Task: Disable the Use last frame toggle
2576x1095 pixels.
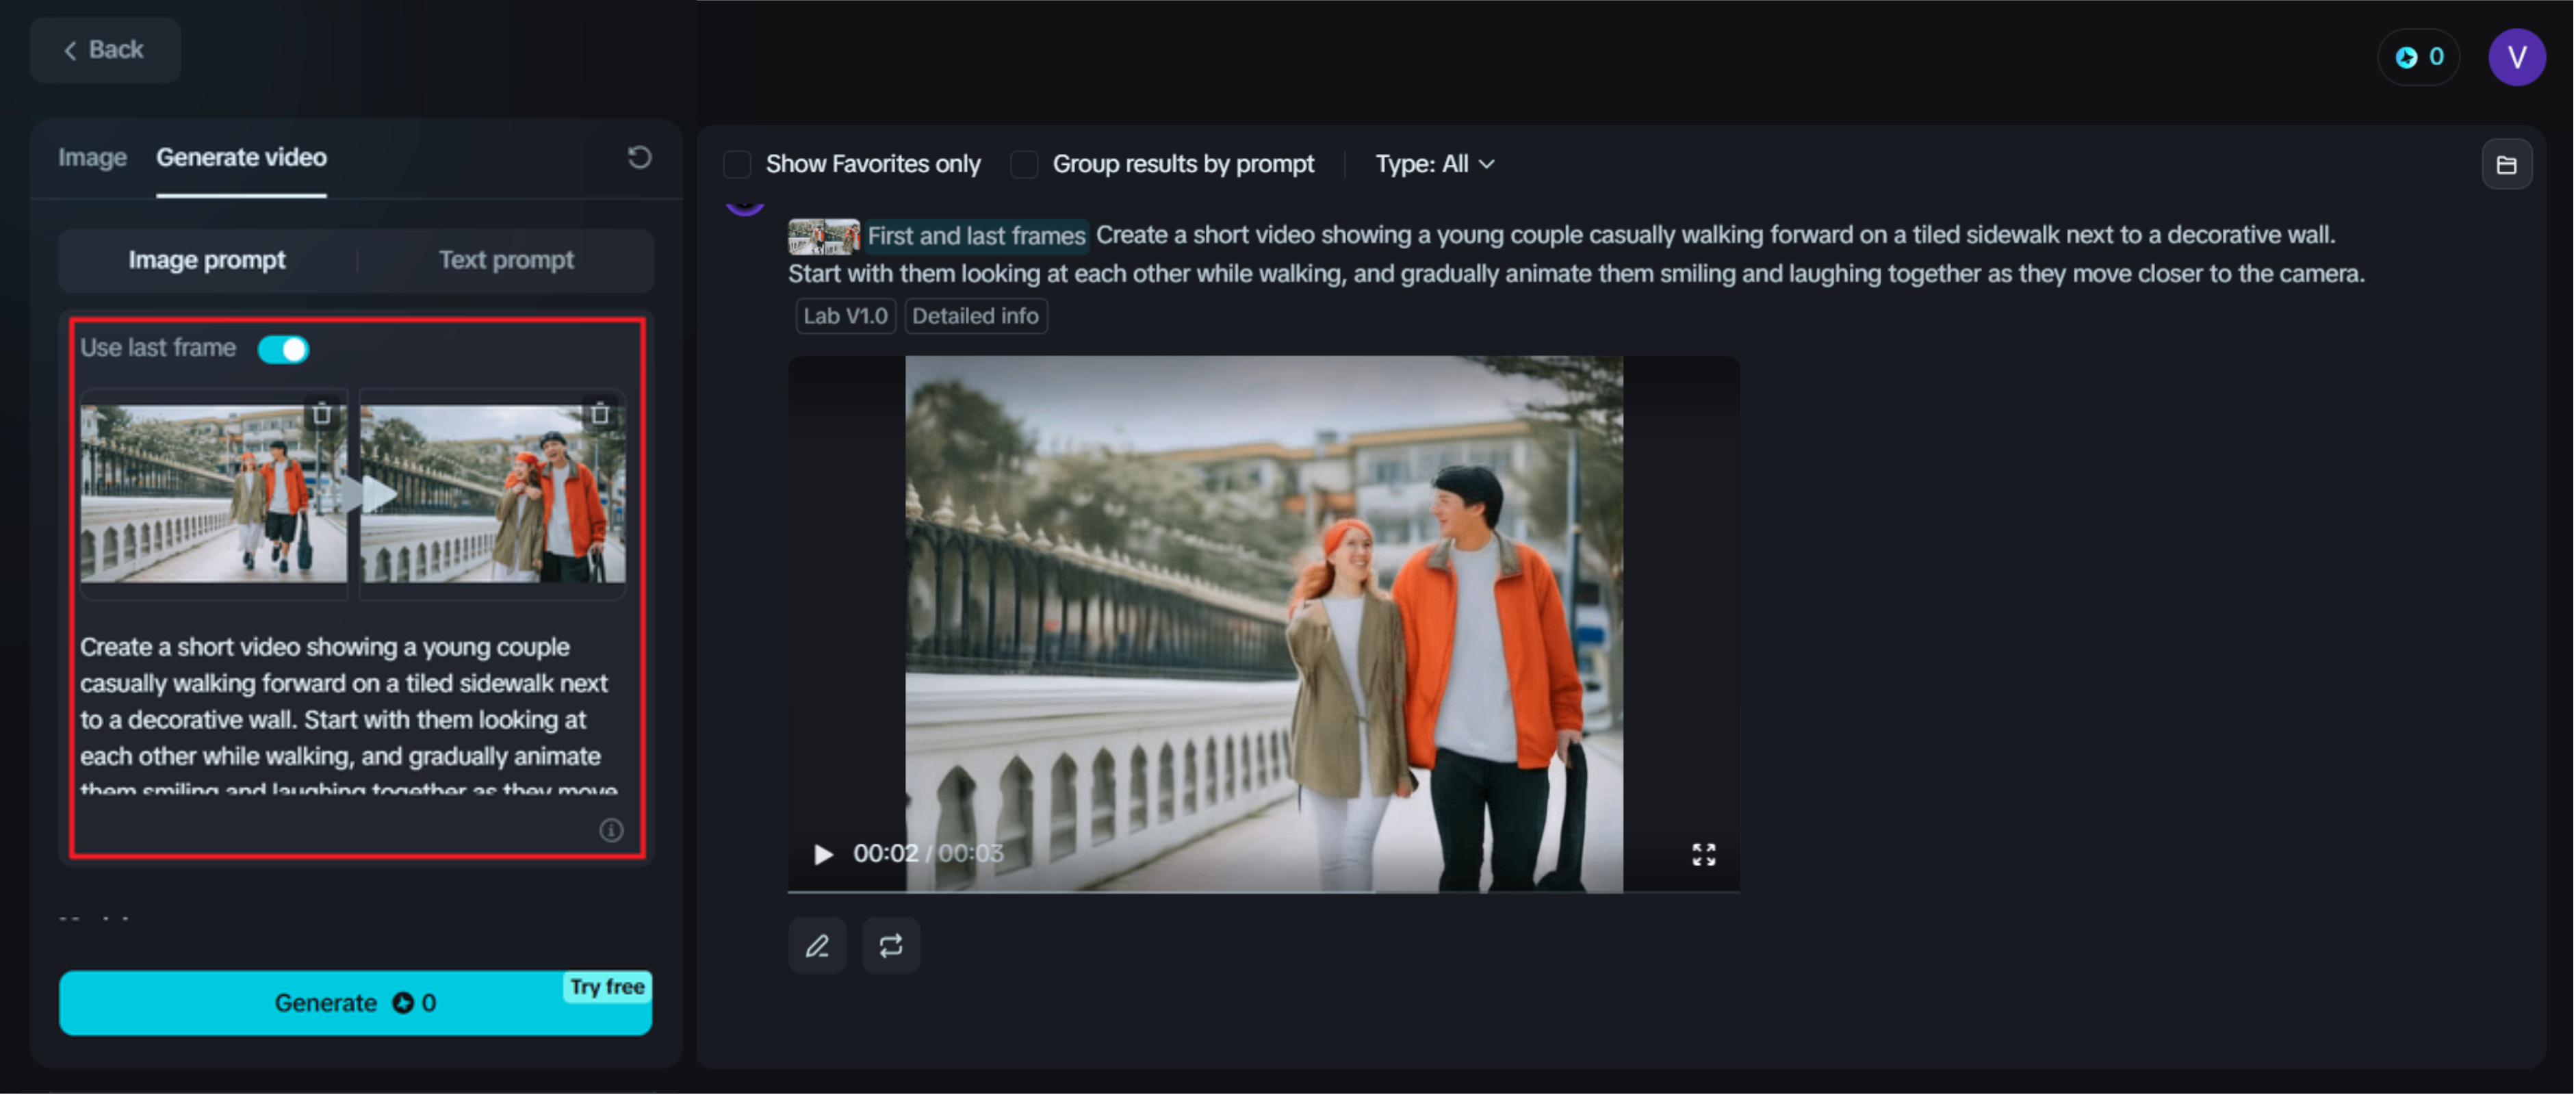Action: tap(282, 349)
